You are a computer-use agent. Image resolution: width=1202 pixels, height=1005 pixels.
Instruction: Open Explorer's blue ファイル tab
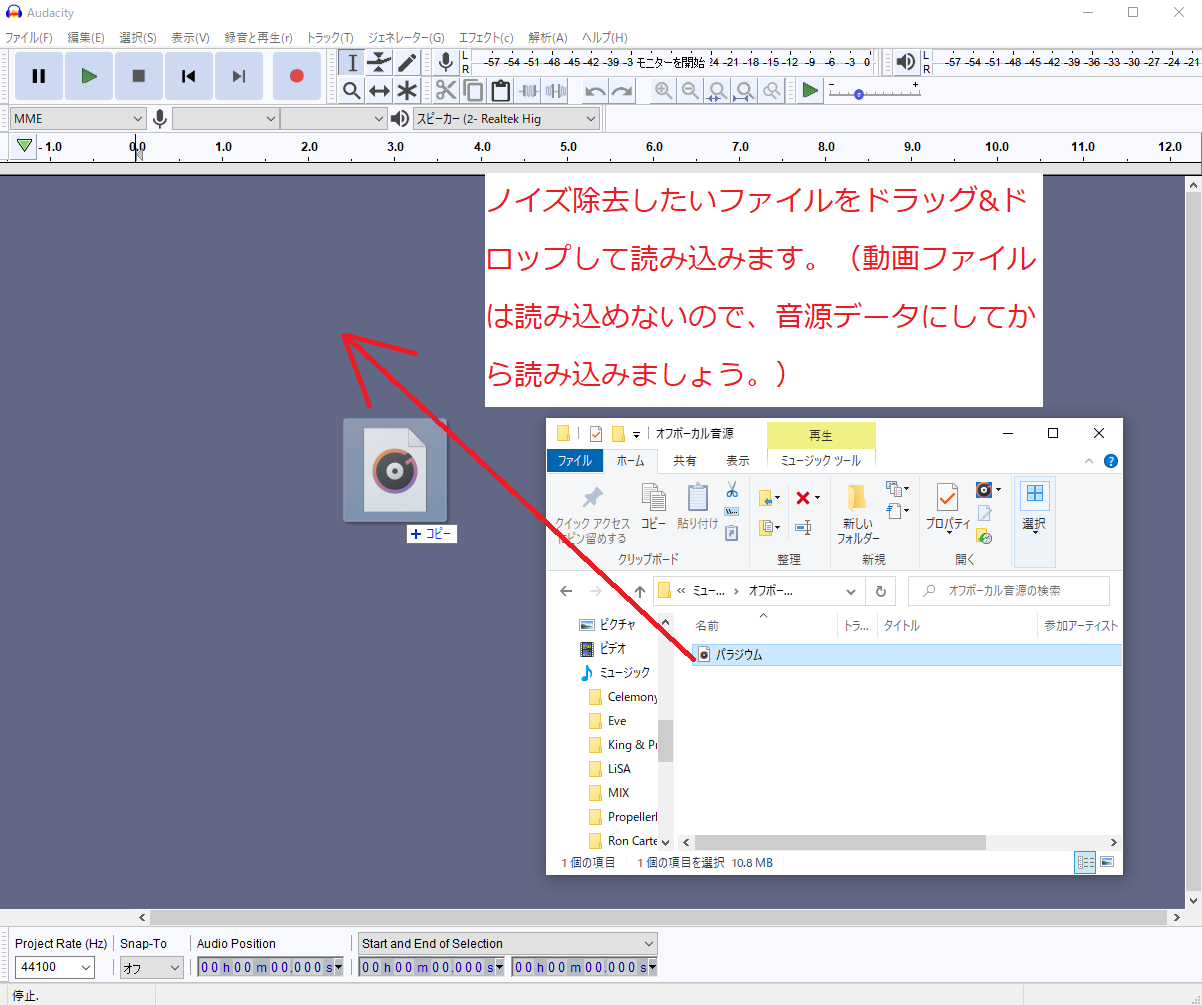coord(575,461)
